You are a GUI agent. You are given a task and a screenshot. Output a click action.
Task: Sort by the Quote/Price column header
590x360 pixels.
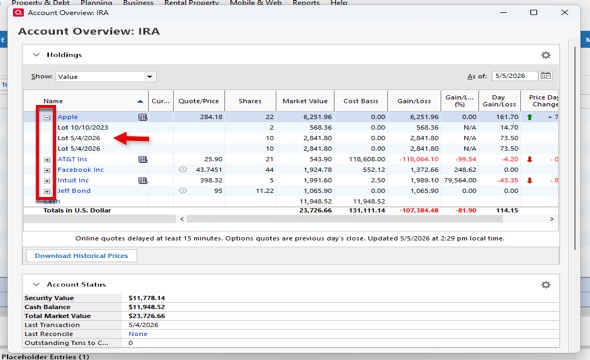click(199, 101)
